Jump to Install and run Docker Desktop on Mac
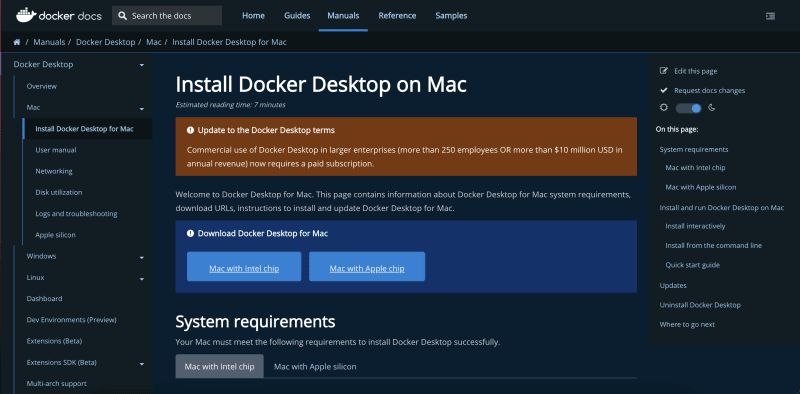800x394 pixels. (x=721, y=208)
